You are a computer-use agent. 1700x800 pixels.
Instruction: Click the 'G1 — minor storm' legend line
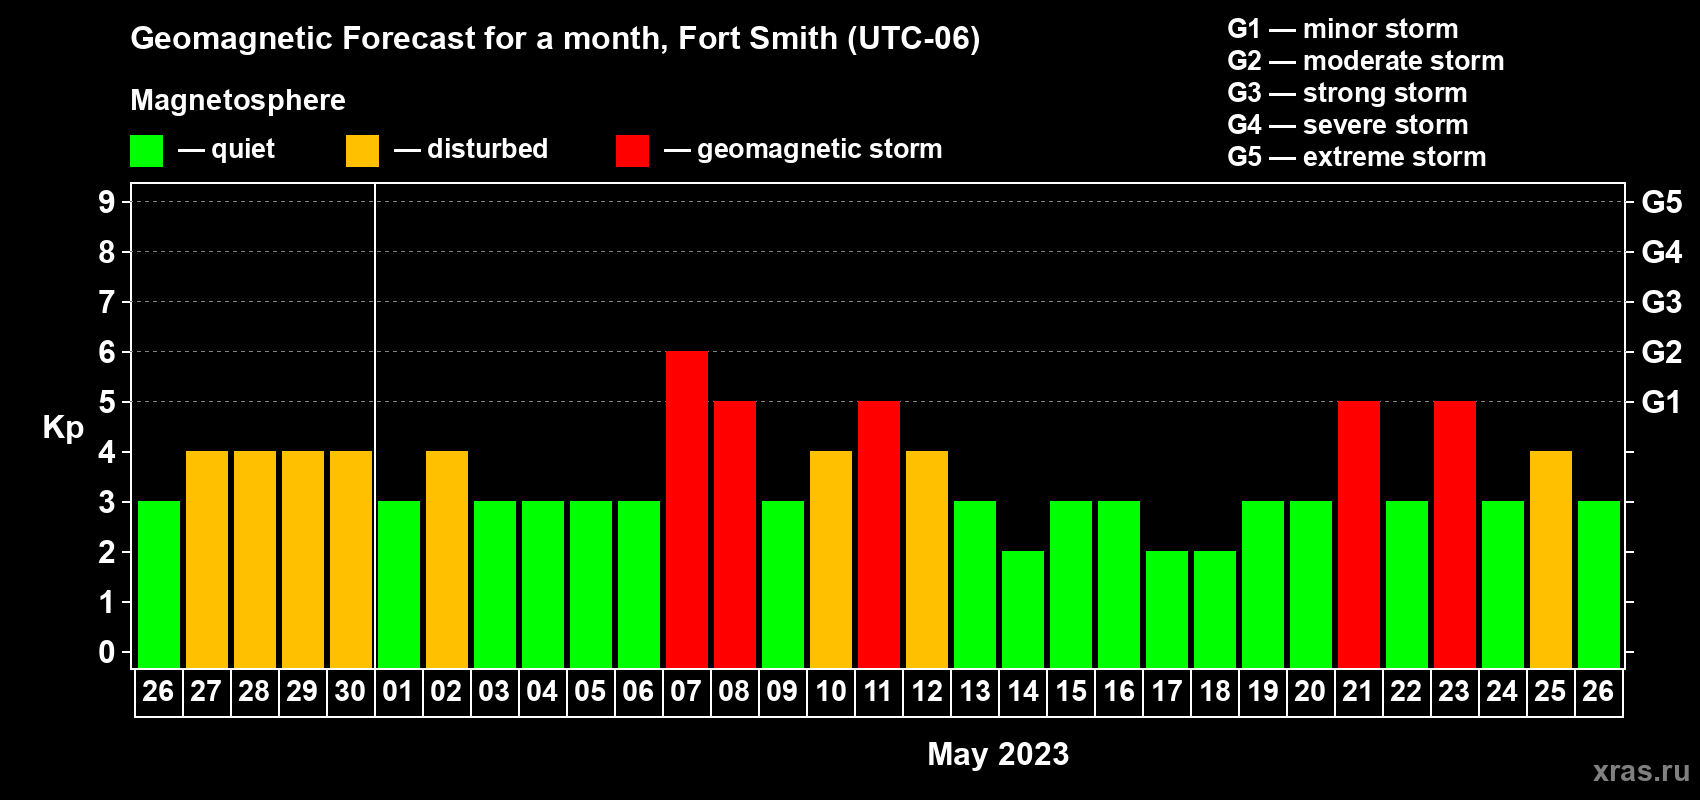1343,29
